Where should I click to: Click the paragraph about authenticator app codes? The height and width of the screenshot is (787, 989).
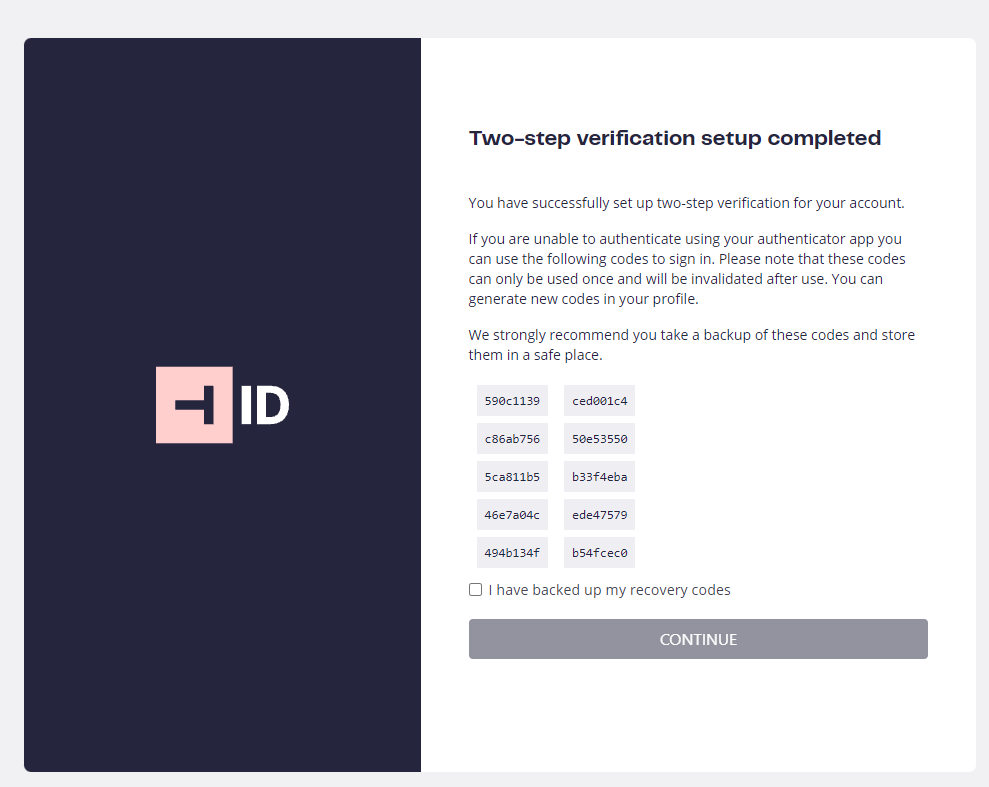[x=687, y=269]
